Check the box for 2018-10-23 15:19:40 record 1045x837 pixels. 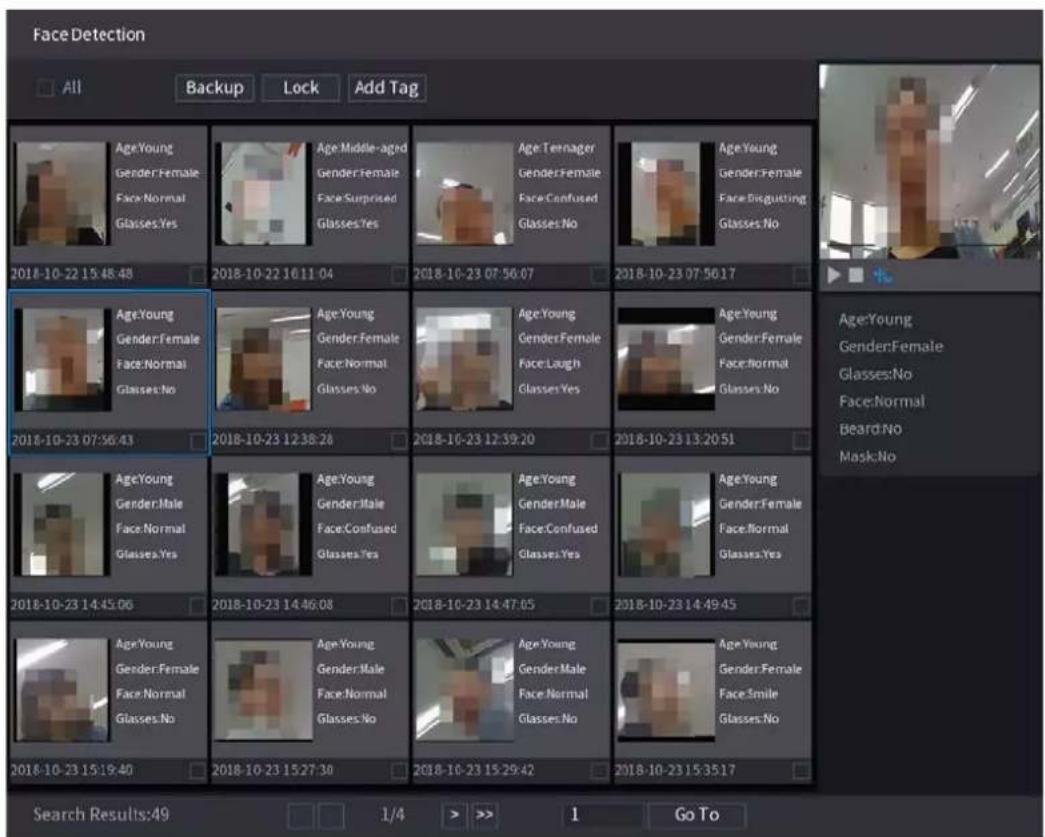(197, 770)
